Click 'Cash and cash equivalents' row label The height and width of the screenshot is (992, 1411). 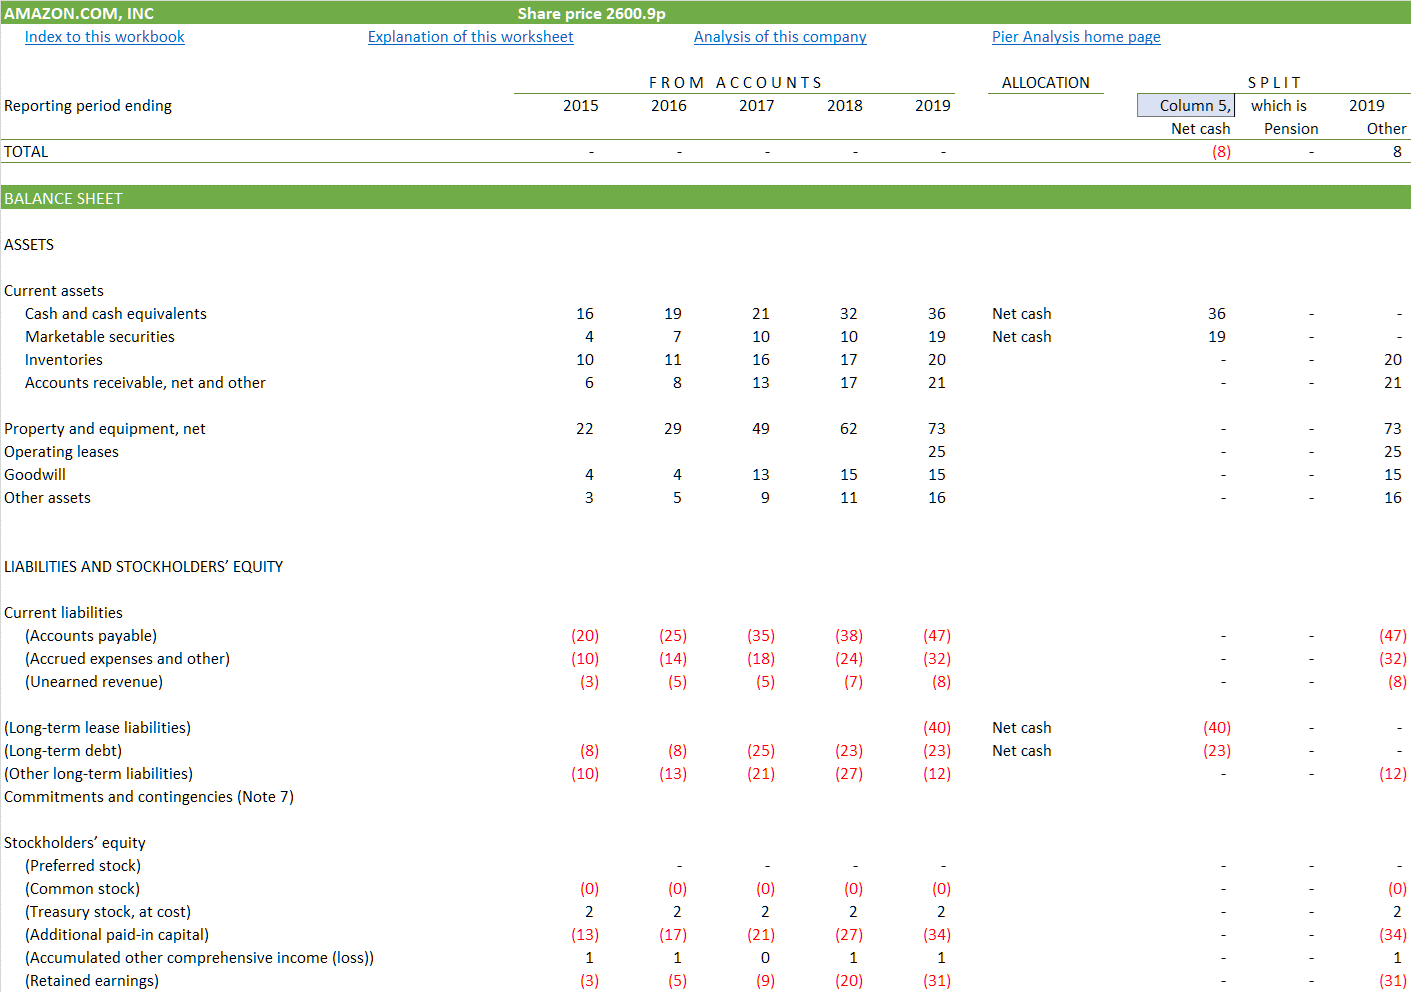coord(116,314)
